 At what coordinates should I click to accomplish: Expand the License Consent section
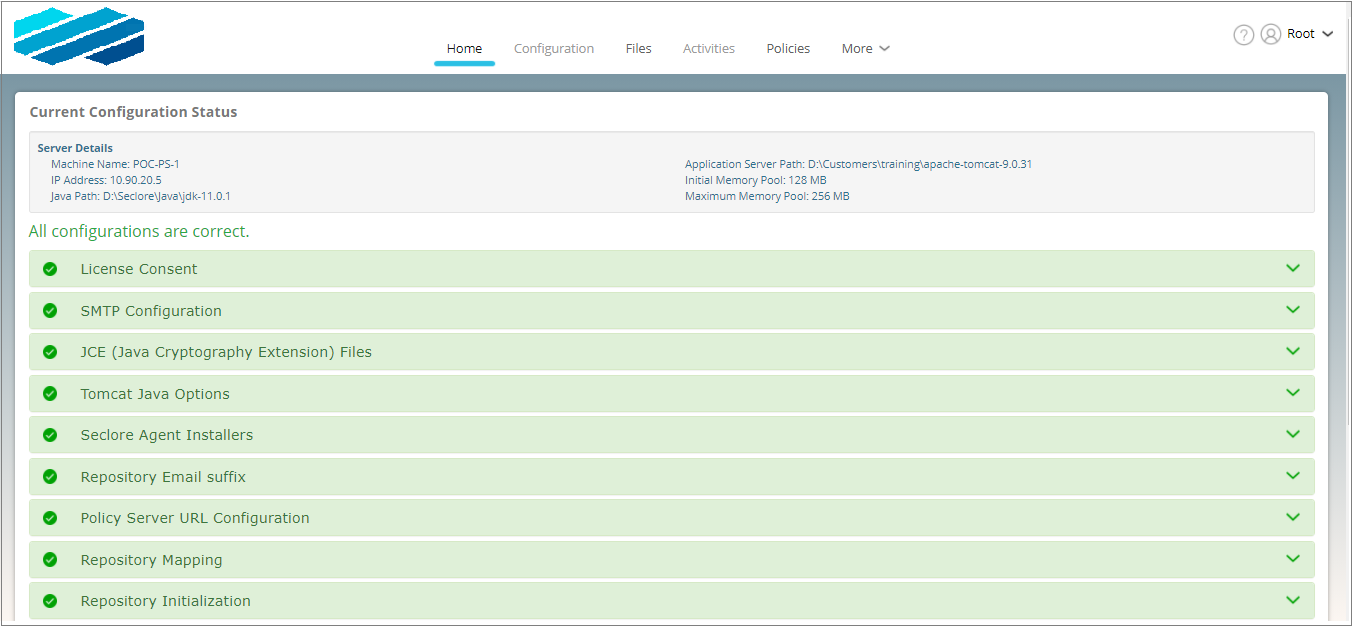pyautogui.click(x=1293, y=268)
